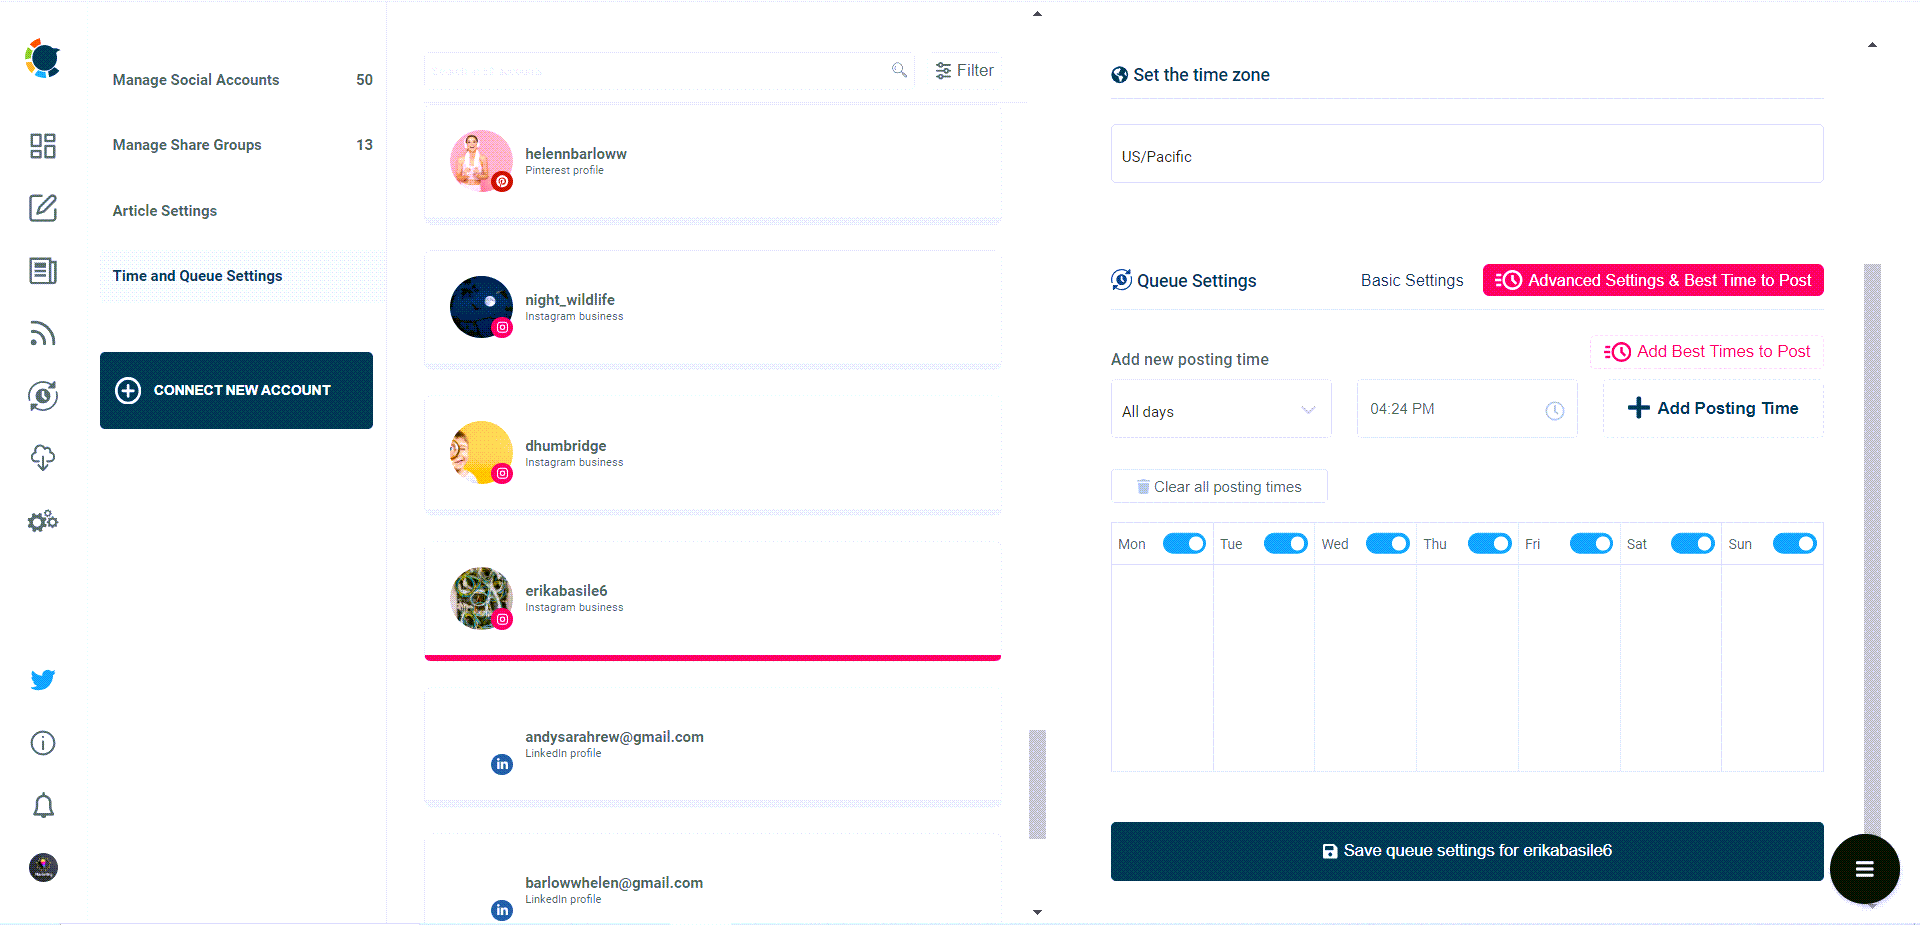Screen dimensions: 1920x925
Task: Click dhumbridge profile picture
Action: tap(481, 452)
